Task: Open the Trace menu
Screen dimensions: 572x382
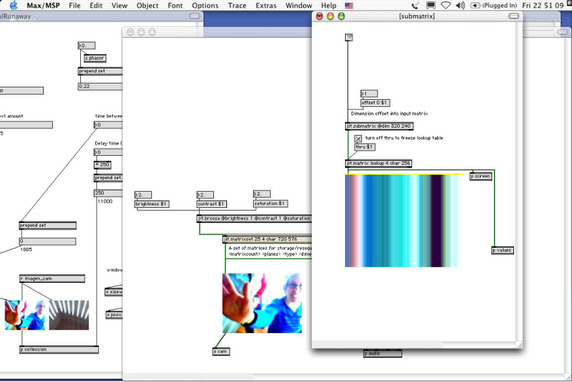Action: point(237,5)
